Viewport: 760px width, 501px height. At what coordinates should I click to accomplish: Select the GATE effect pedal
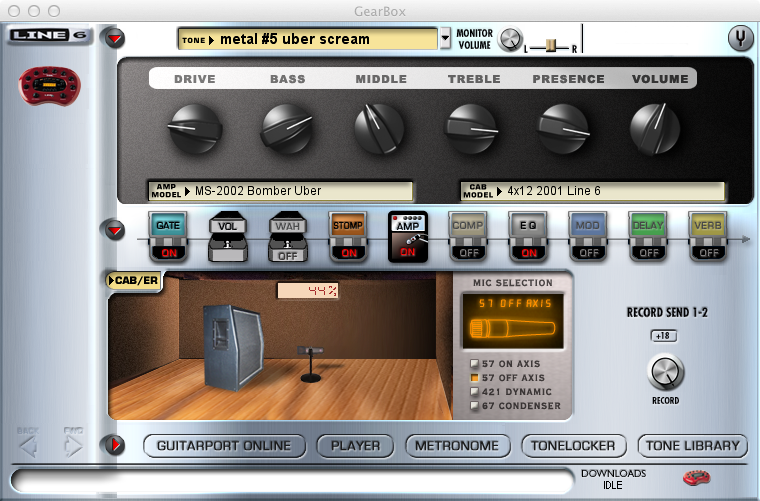tap(168, 236)
